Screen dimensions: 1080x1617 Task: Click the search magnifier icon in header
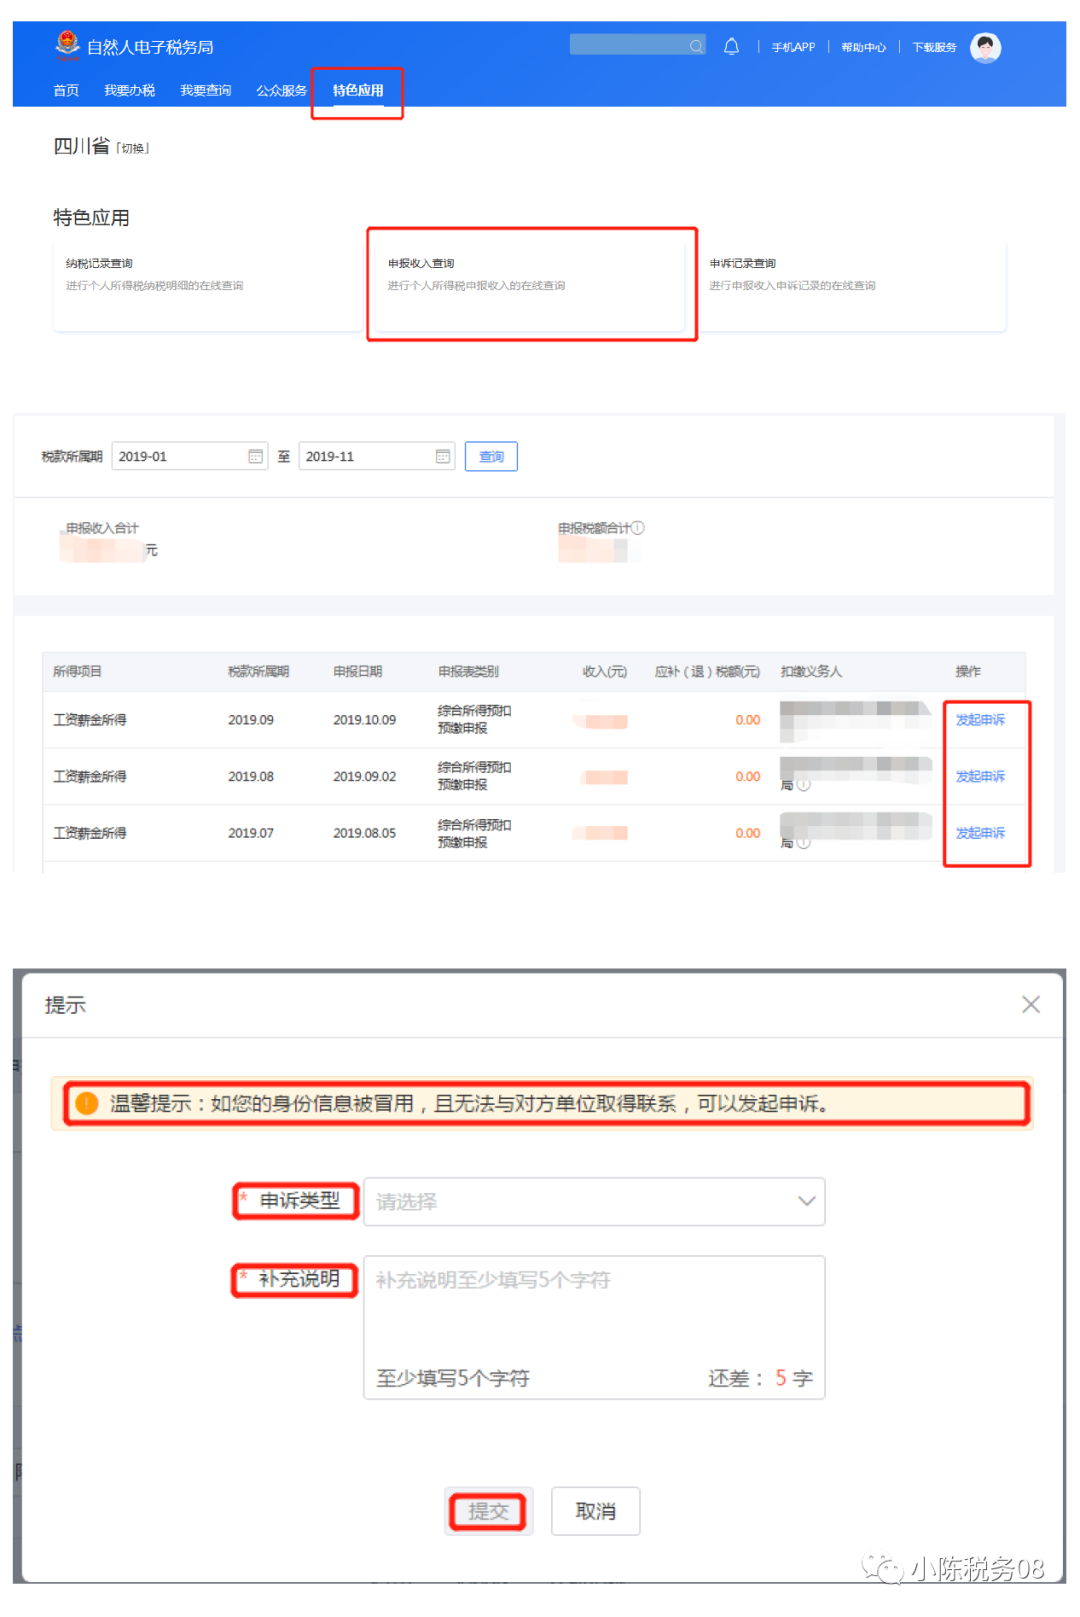(696, 46)
